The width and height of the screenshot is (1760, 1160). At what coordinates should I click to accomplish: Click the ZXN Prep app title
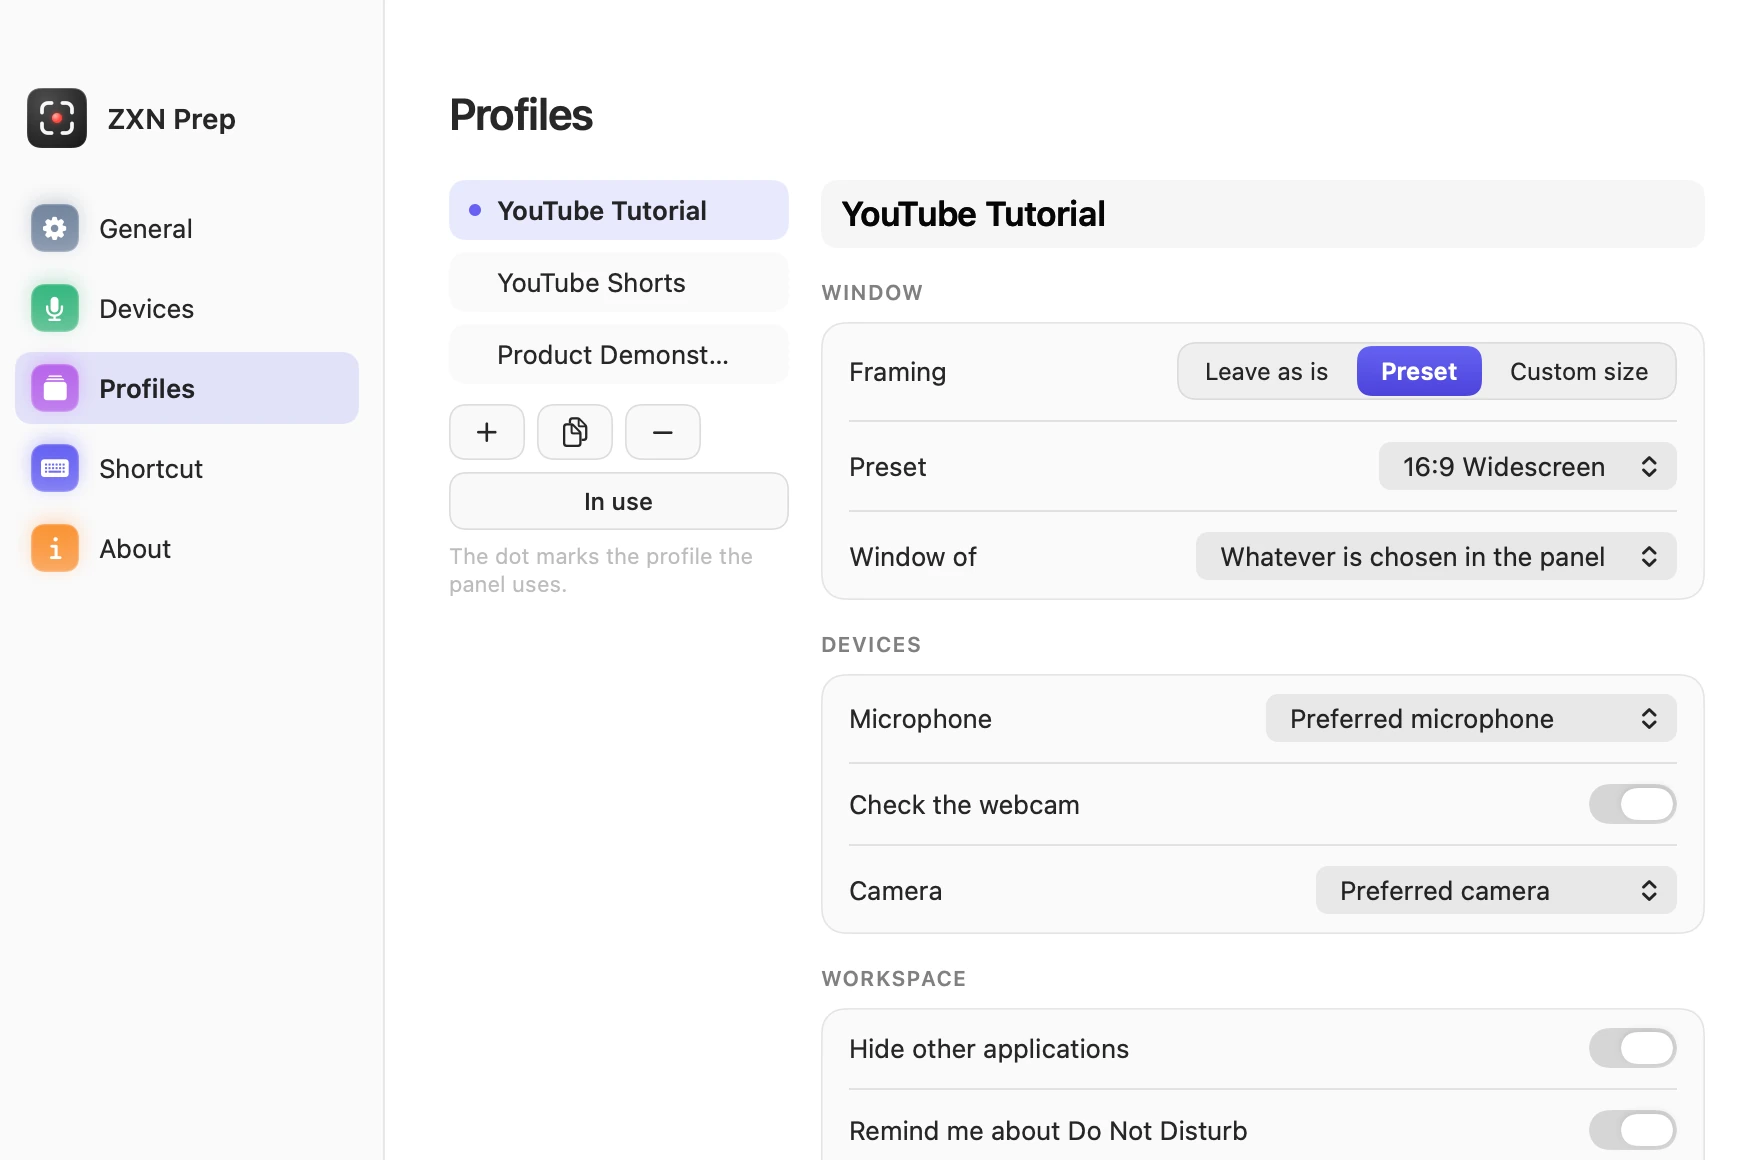(171, 119)
